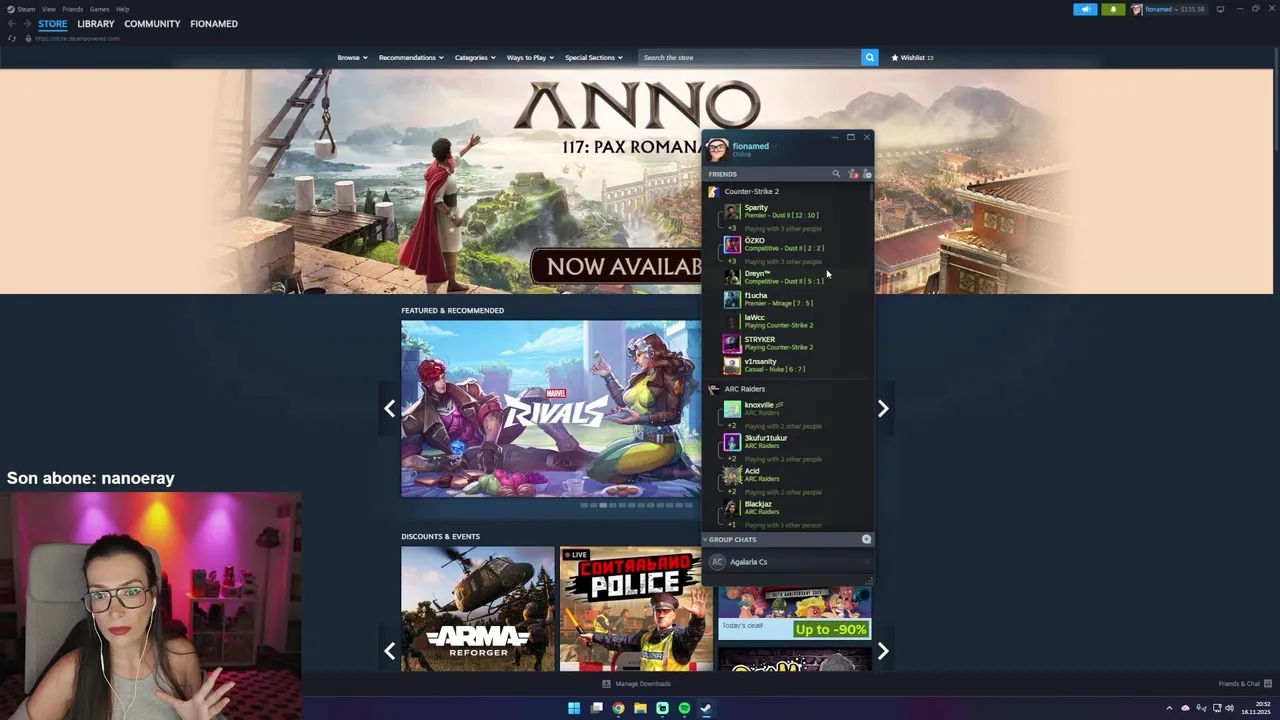Click Steam icon in the taskbar
1280x720 pixels.
[x=706, y=708]
